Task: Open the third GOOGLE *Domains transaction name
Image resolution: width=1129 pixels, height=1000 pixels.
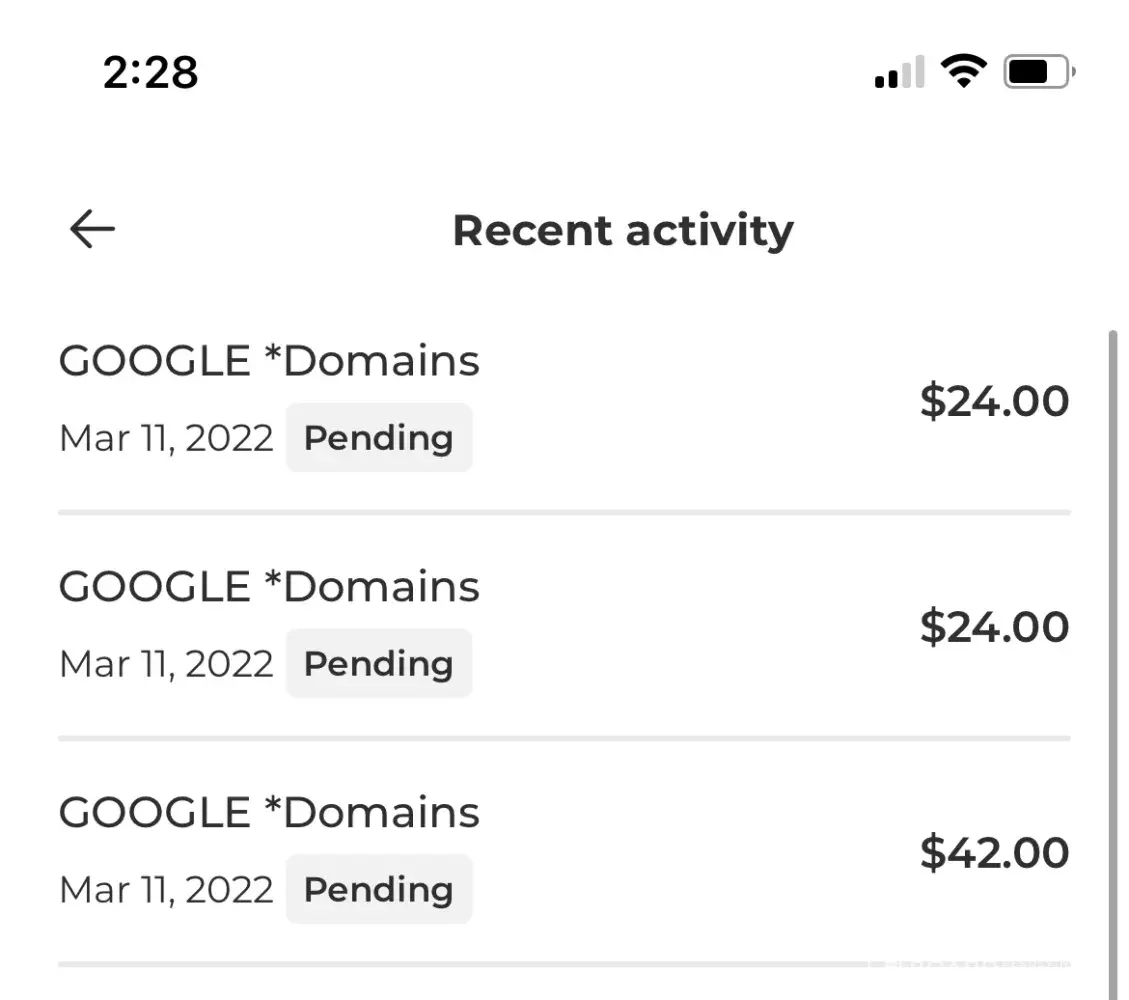Action: tap(269, 813)
